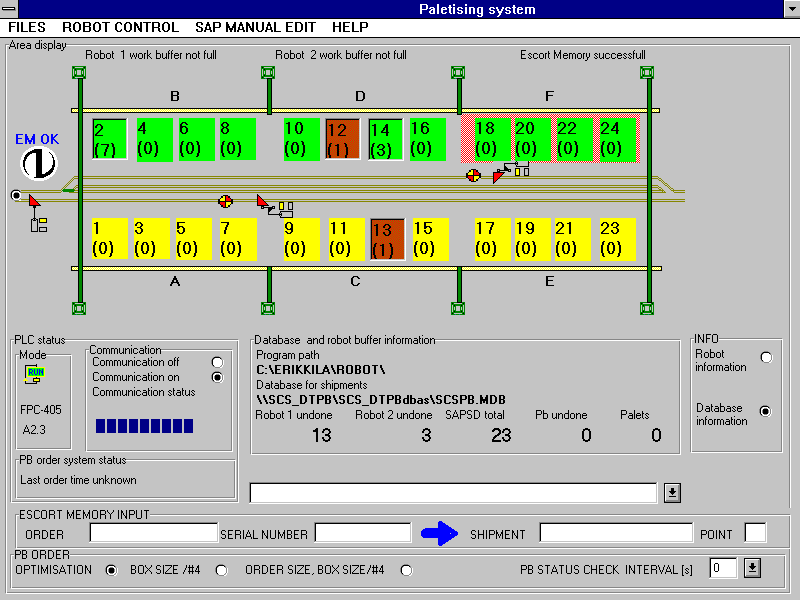Click the robot 2 gripper icon near position 18

click(511, 171)
